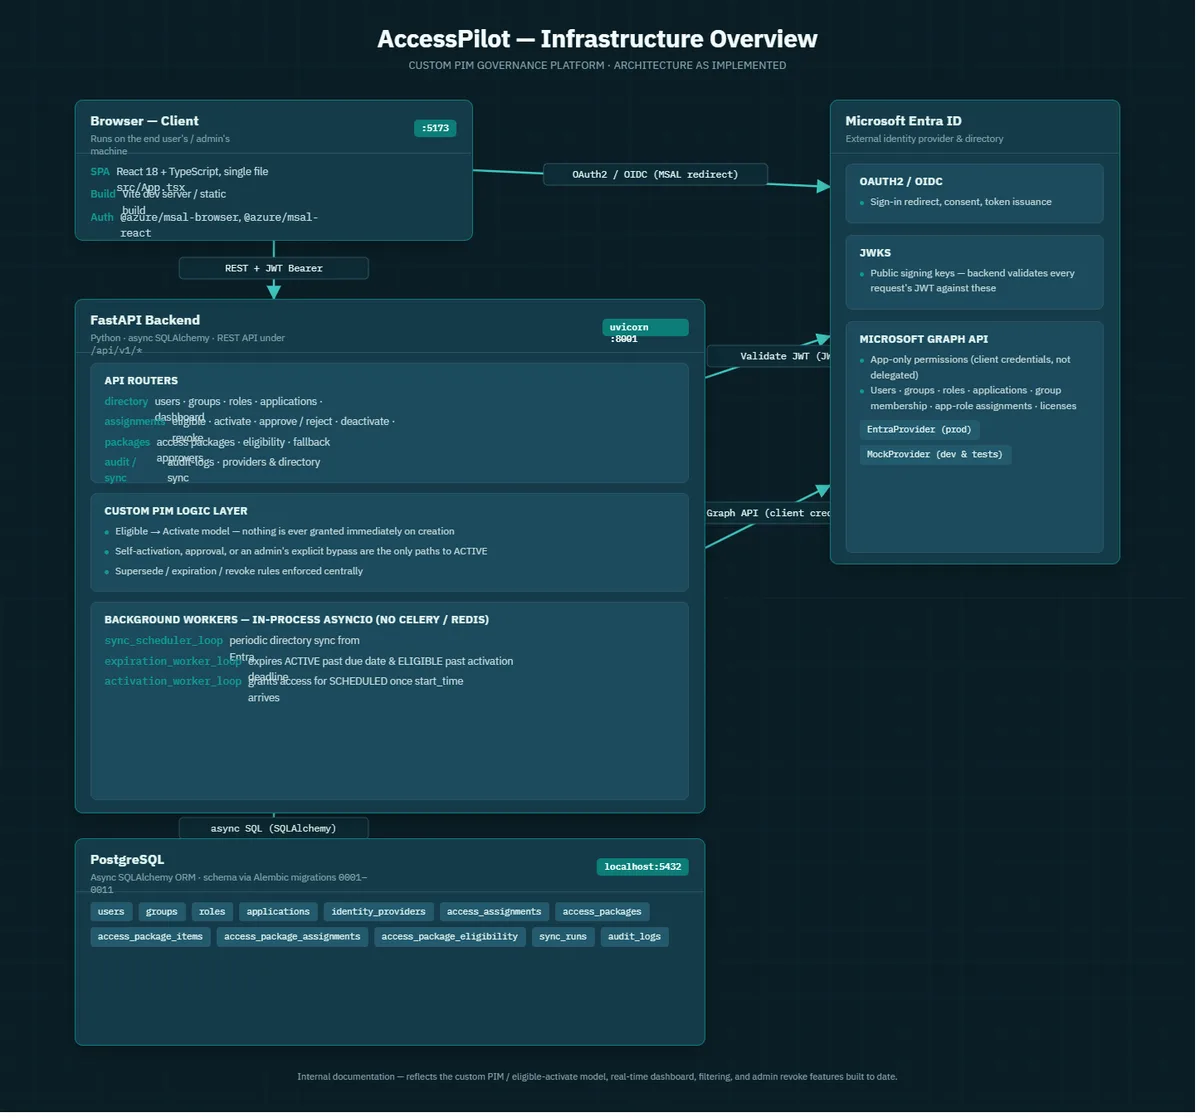Select the users table chip
This screenshot has width=1200, height=1118.
[x=111, y=912]
